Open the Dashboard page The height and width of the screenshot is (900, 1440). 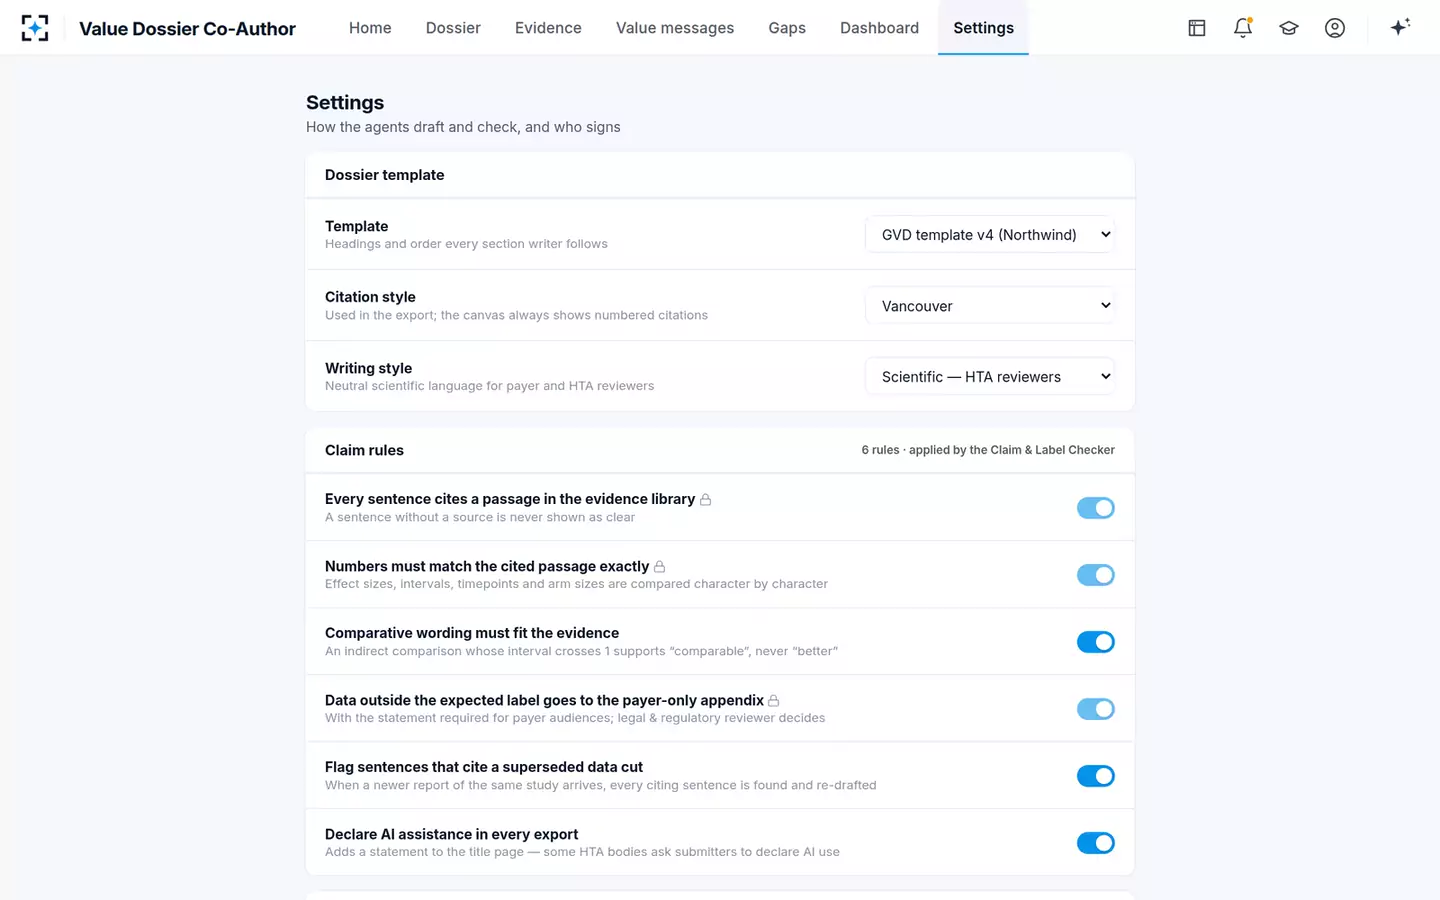click(x=879, y=28)
